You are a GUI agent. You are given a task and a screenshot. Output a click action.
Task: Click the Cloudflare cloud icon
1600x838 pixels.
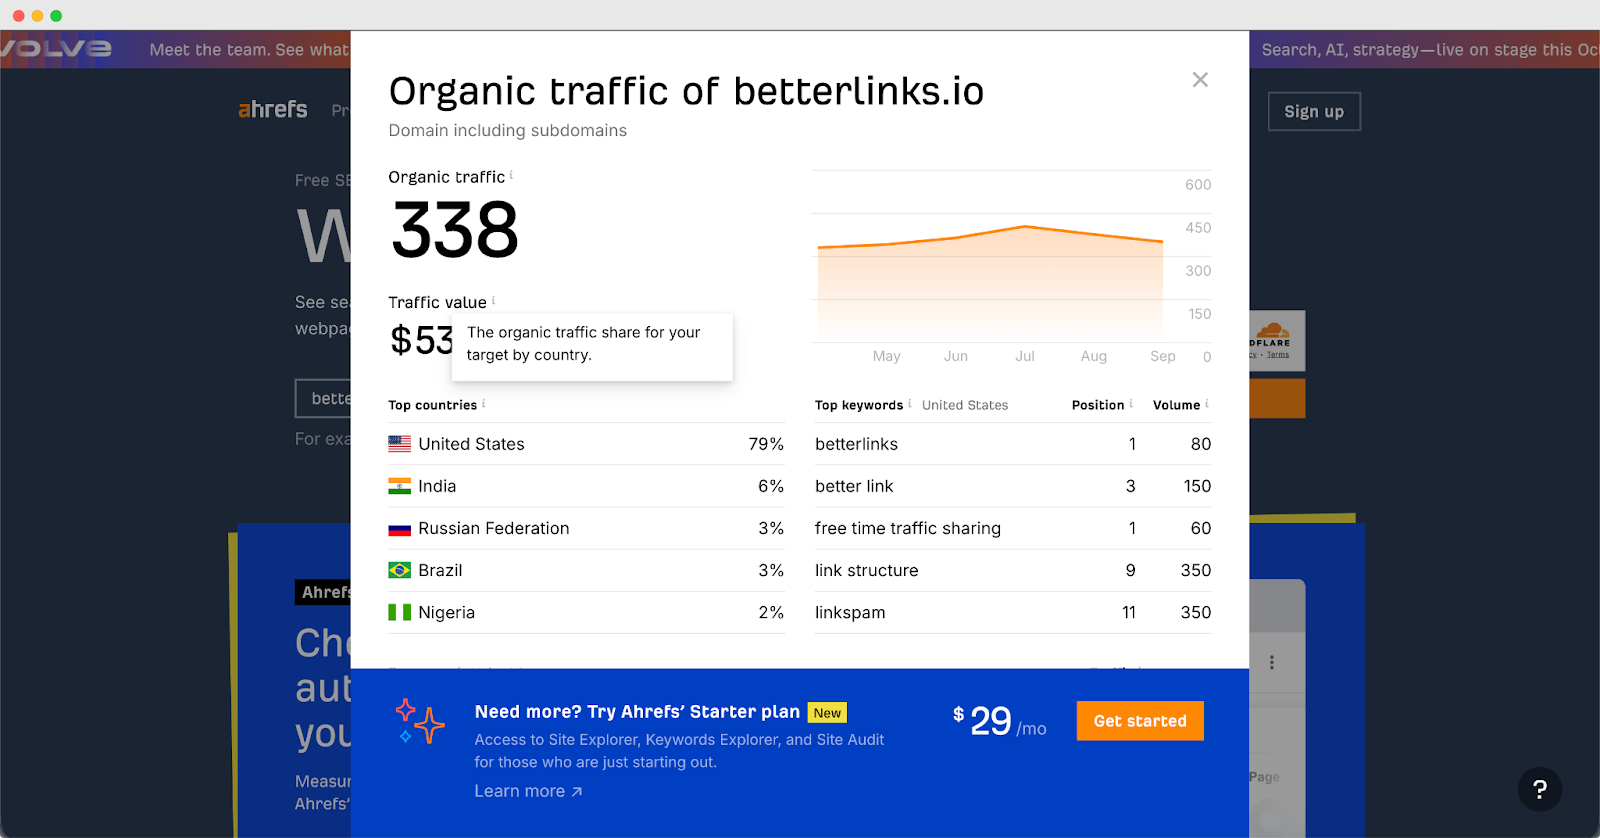pyautogui.click(x=1274, y=332)
